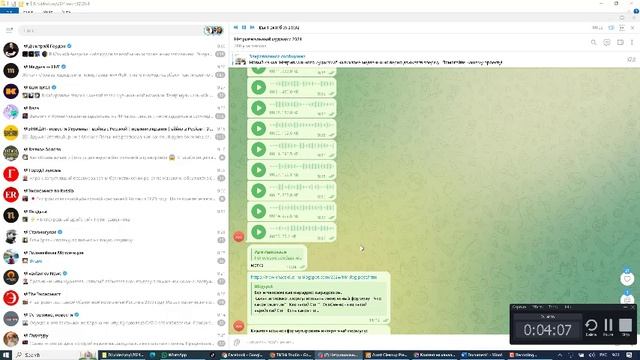Play the voice message directly above the reply bubble
The width and height of the screenshot is (640, 360).
(258, 232)
